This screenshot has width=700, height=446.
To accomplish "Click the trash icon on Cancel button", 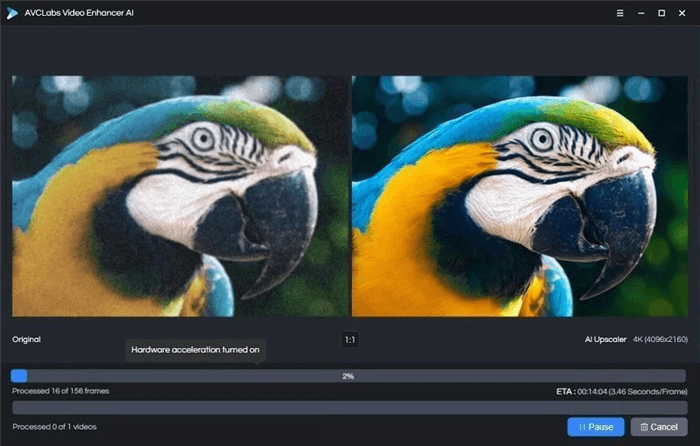I will pos(644,427).
